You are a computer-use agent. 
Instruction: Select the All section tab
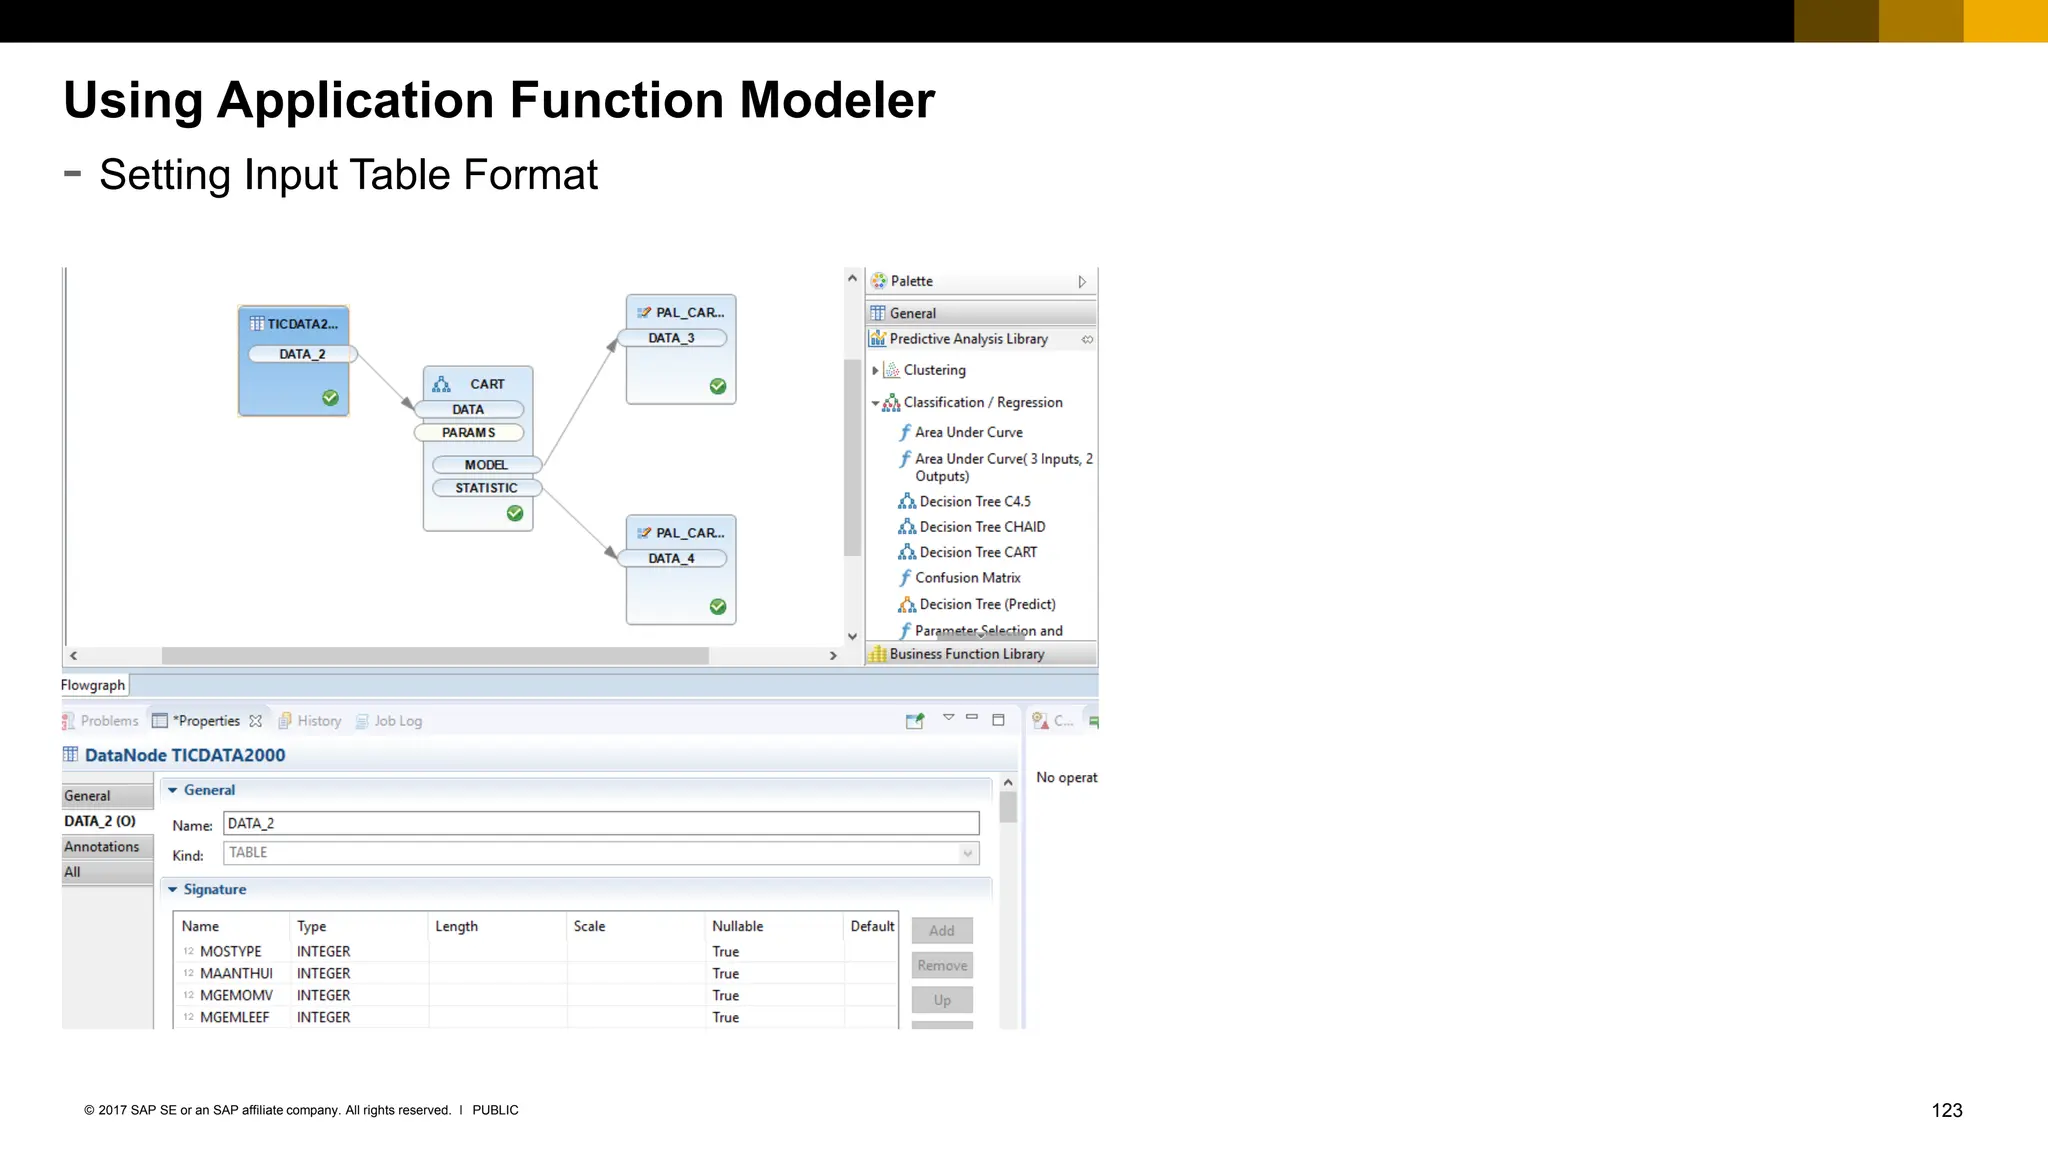107,872
